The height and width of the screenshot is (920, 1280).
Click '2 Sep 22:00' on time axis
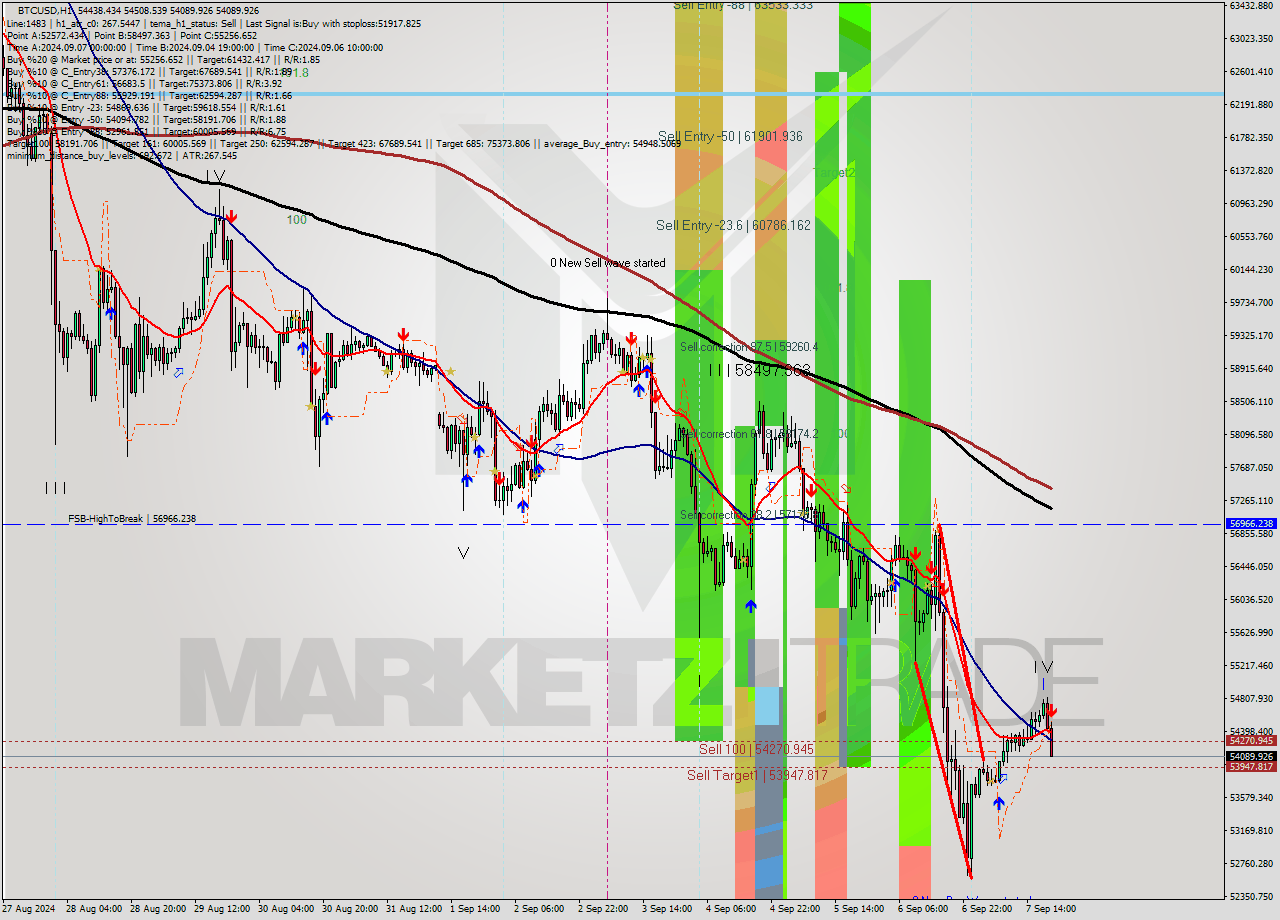click(603, 909)
